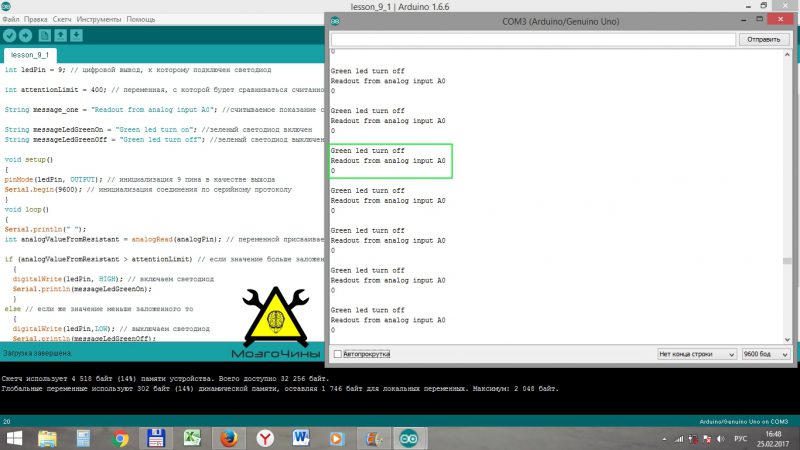
Task: Click the serial monitor scrollbar thumb
Action: coord(787,261)
